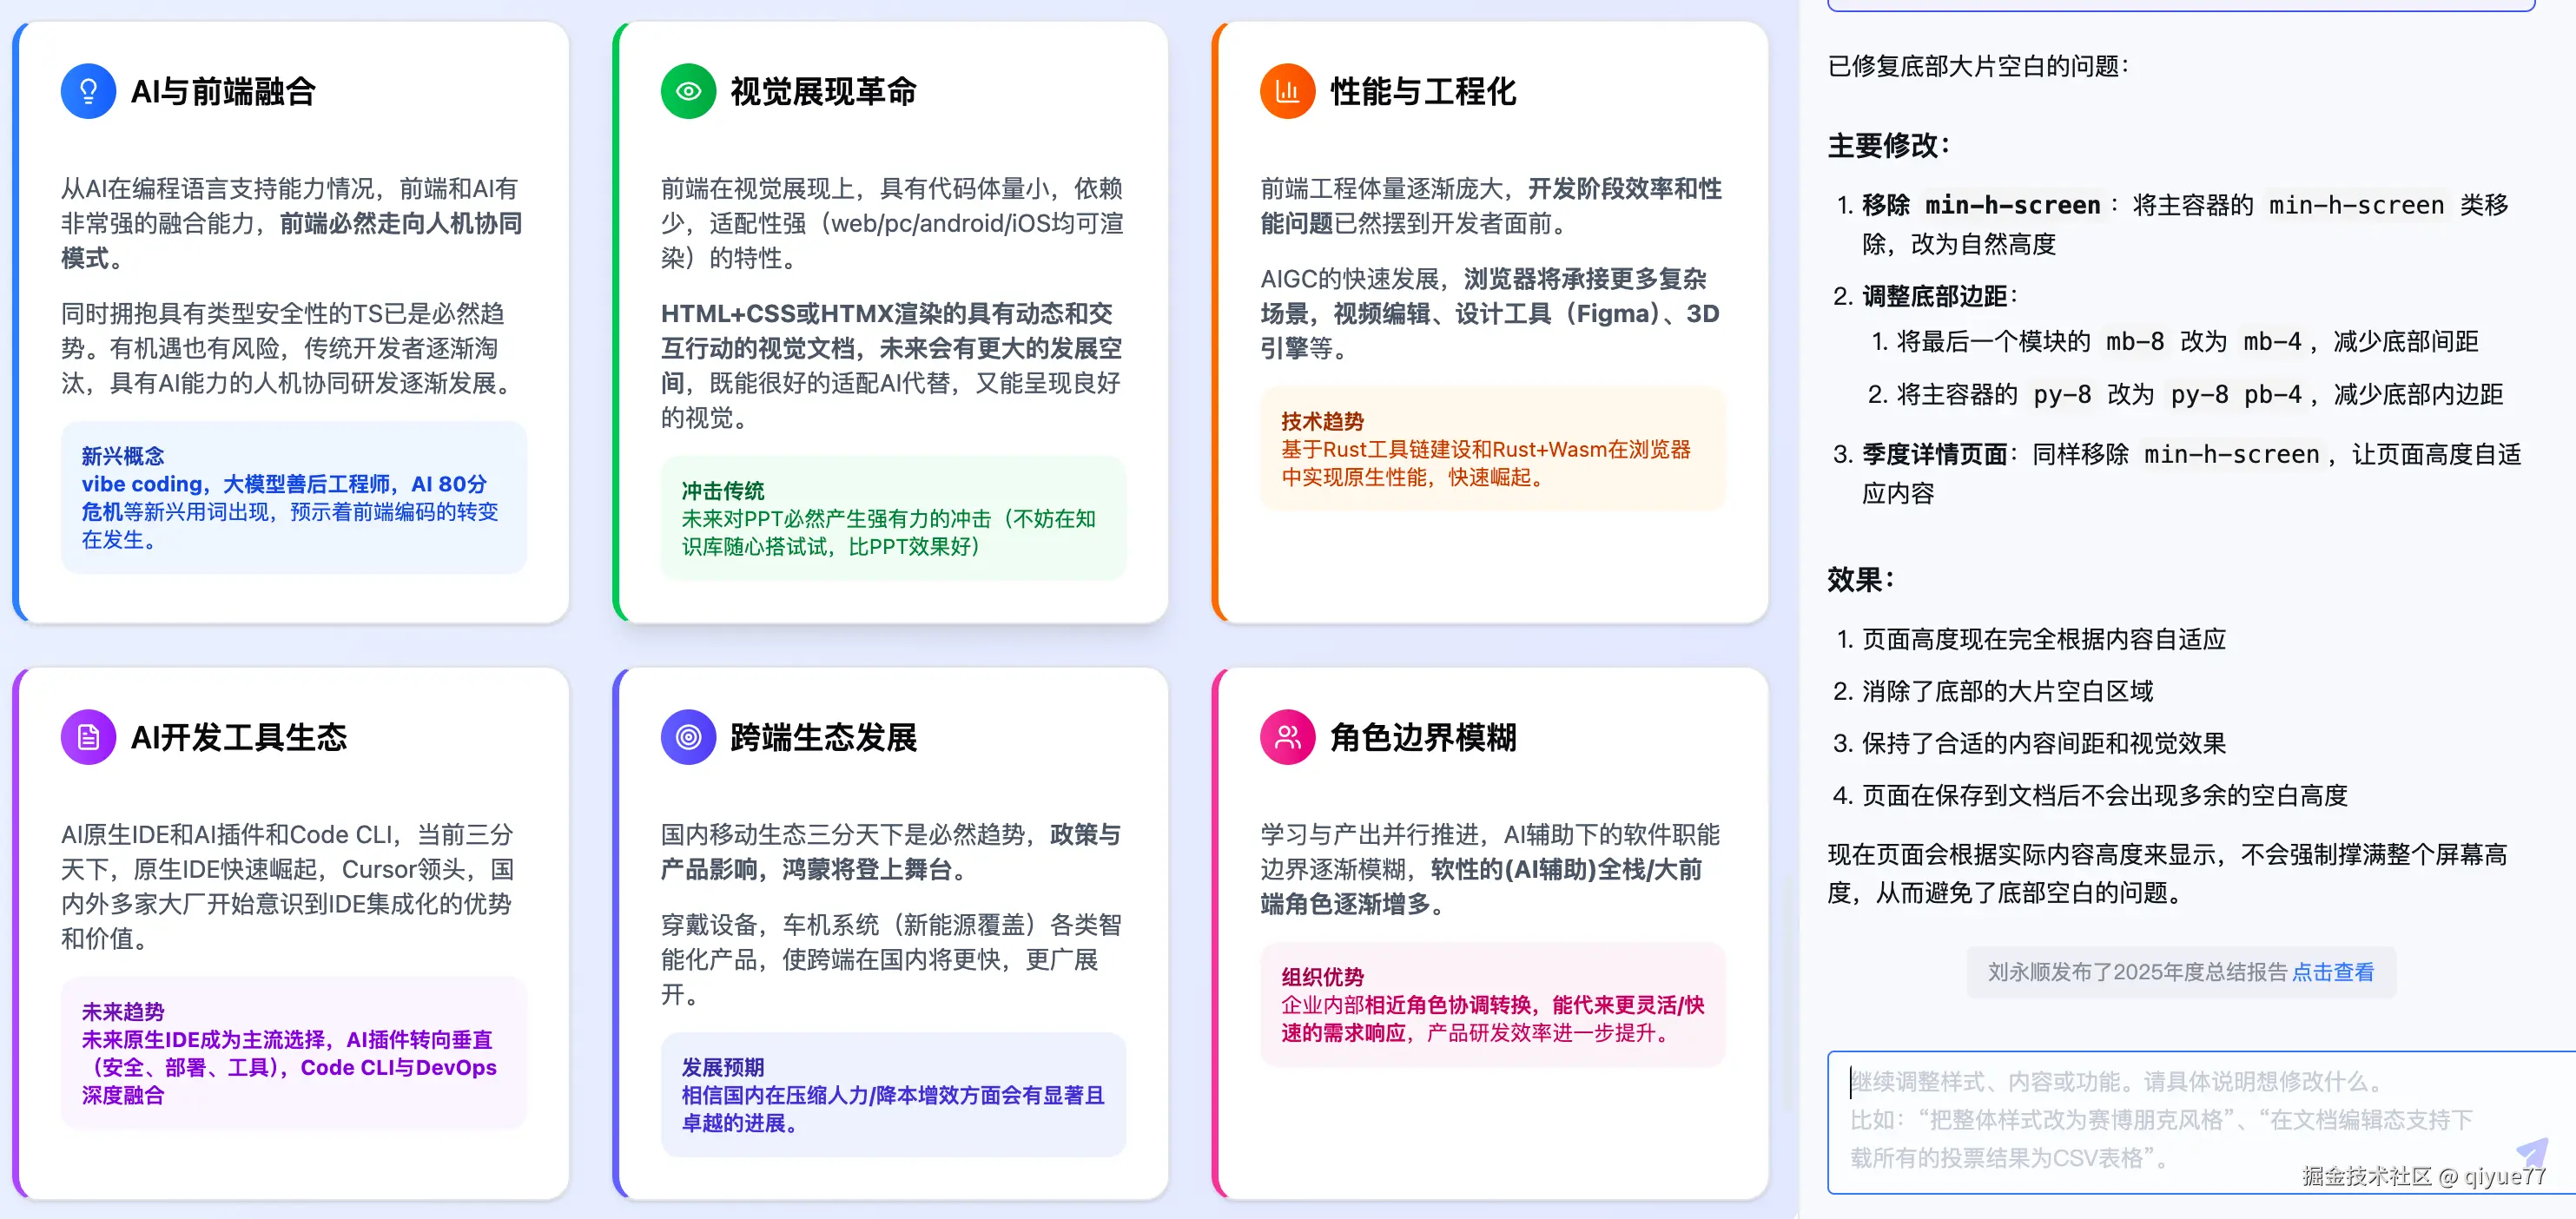
Task: Click the blue lightbulb icon beside AI与前端融合
Action: [88, 91]
